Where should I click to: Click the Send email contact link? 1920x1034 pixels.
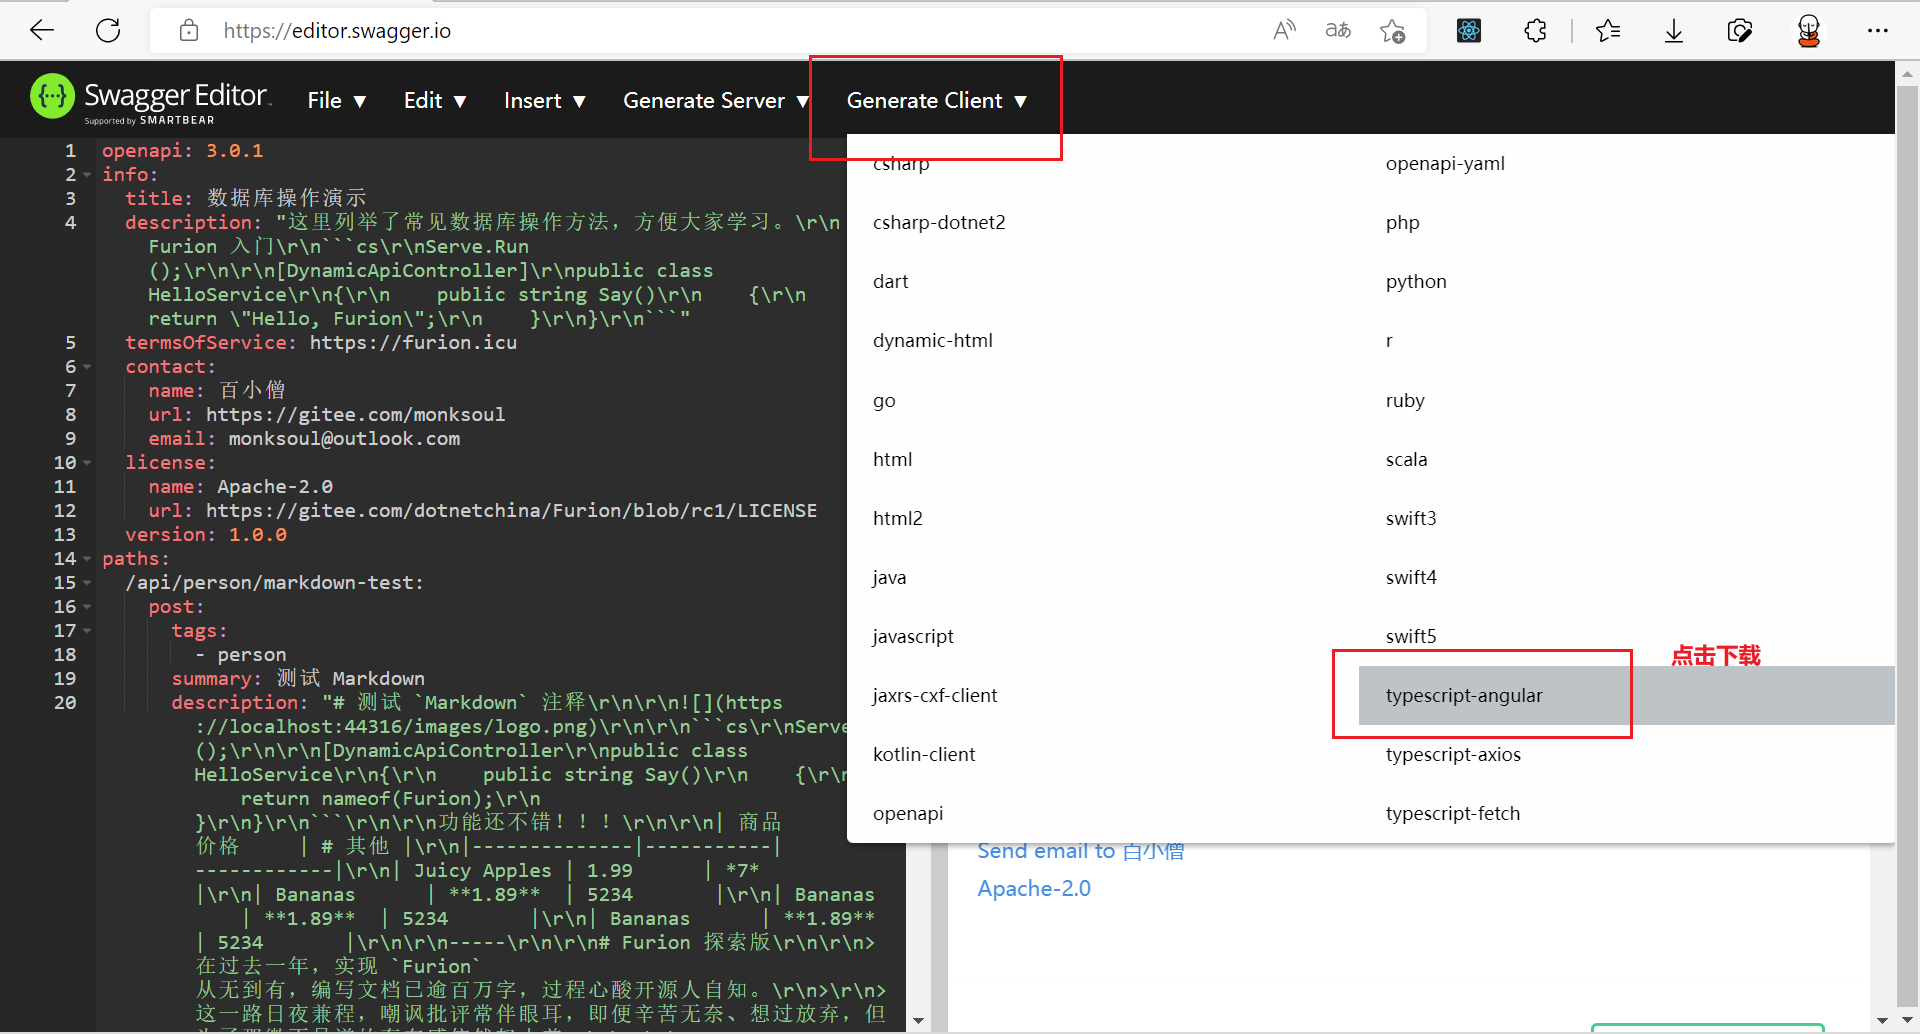(x=1080, y=851)
